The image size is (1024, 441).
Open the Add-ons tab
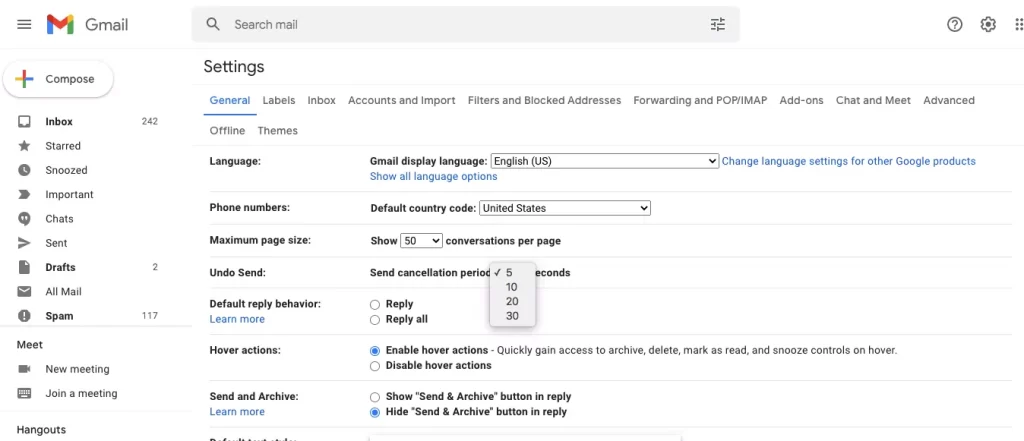click(801, 101)
